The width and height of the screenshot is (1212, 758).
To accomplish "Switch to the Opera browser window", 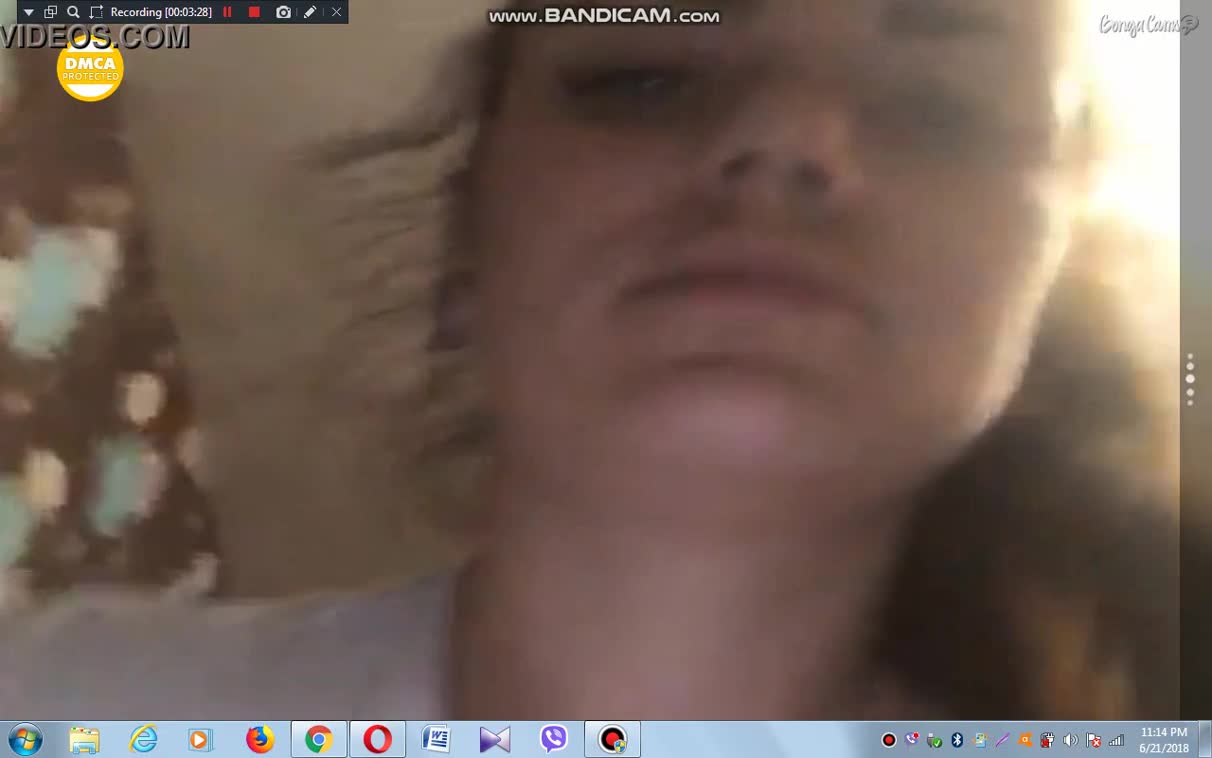I will (377, 740).
